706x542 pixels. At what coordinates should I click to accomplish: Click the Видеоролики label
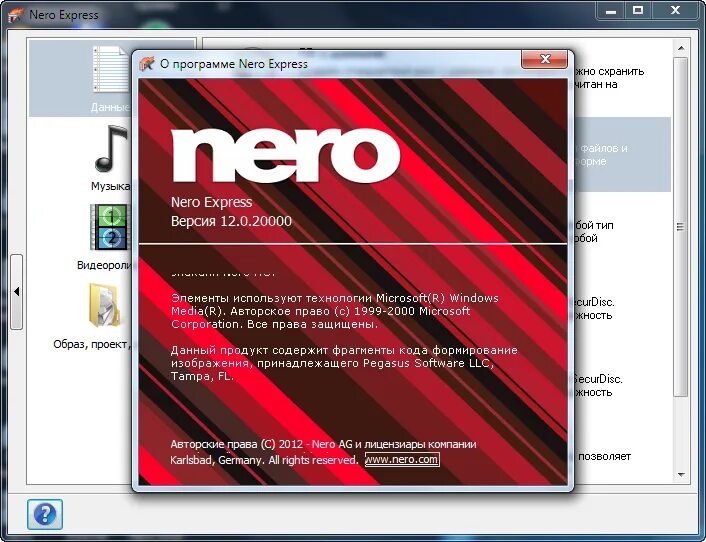coord(104,265)
